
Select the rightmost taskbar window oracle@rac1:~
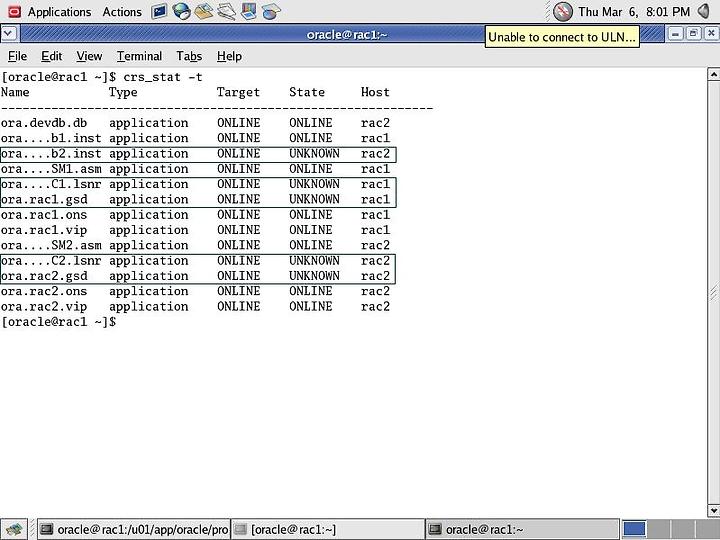coord(522,529)
